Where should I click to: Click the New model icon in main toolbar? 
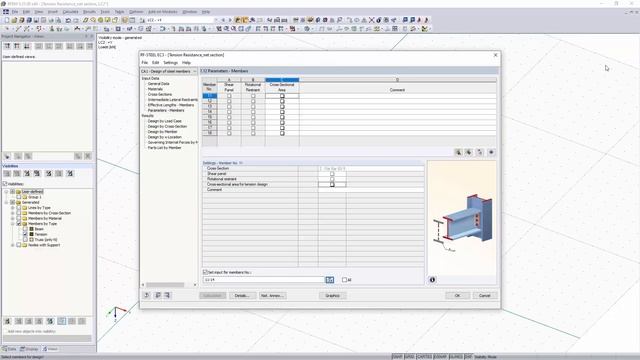pos(7,20)
